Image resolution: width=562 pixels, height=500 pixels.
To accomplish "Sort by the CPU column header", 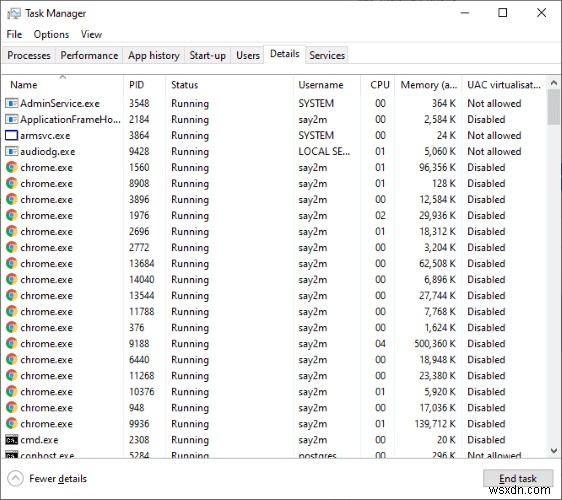I will pyautogui.click(x=378, y=85).
